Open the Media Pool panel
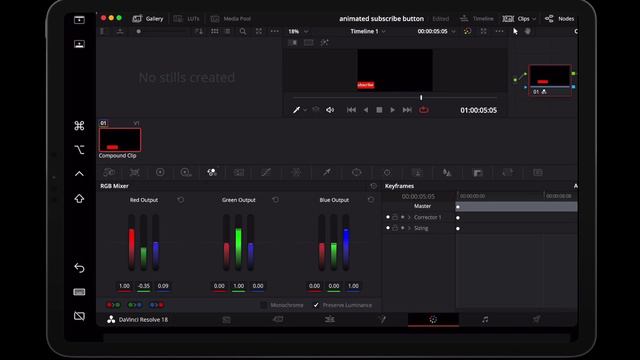 click(x=231, y=19)
